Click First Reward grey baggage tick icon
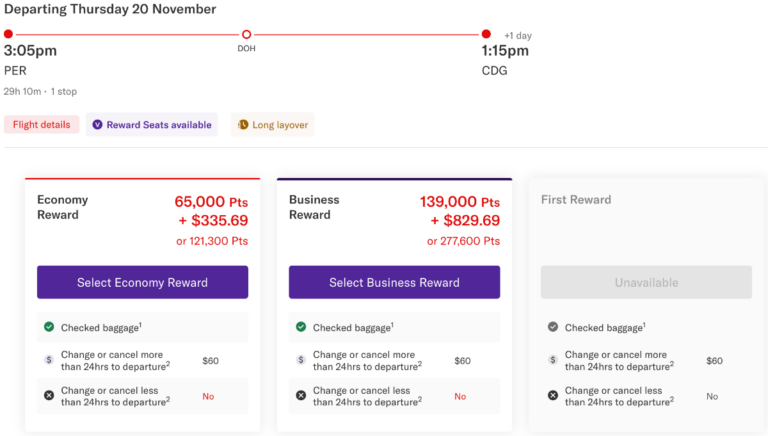768x436 pixels. (x=553, y=327)
